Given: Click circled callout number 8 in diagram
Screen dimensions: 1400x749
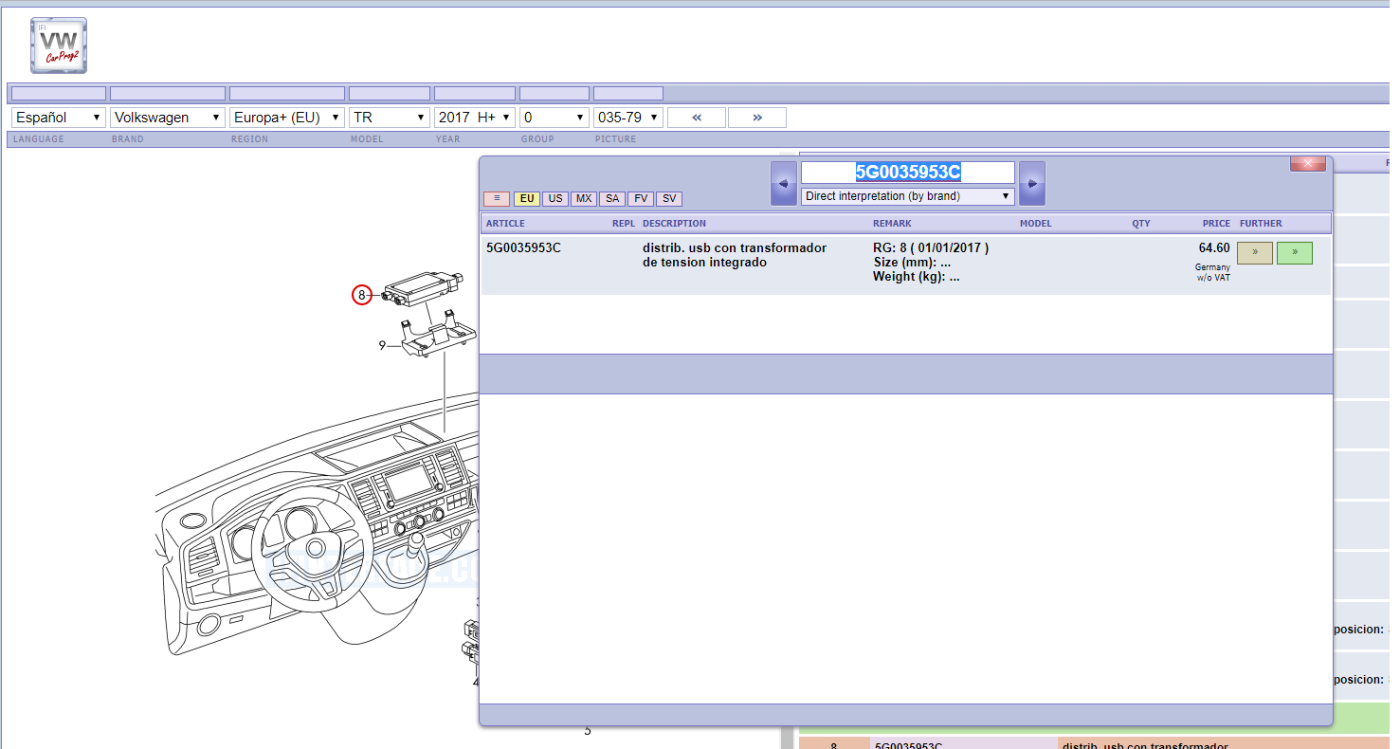Looking at the screenshot, I should 361,295.
